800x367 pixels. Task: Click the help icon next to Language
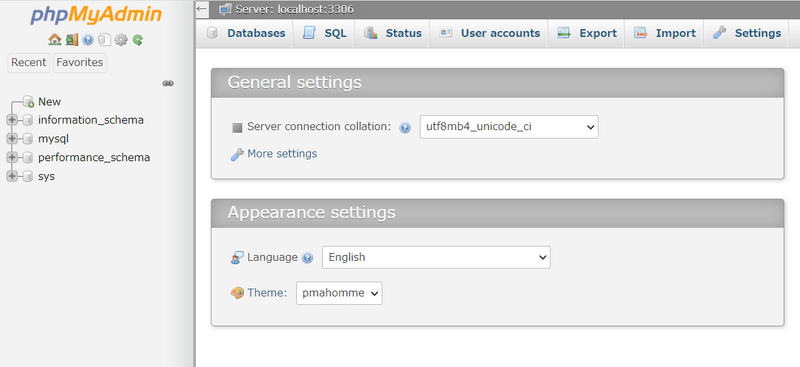[x=307, y=258]
